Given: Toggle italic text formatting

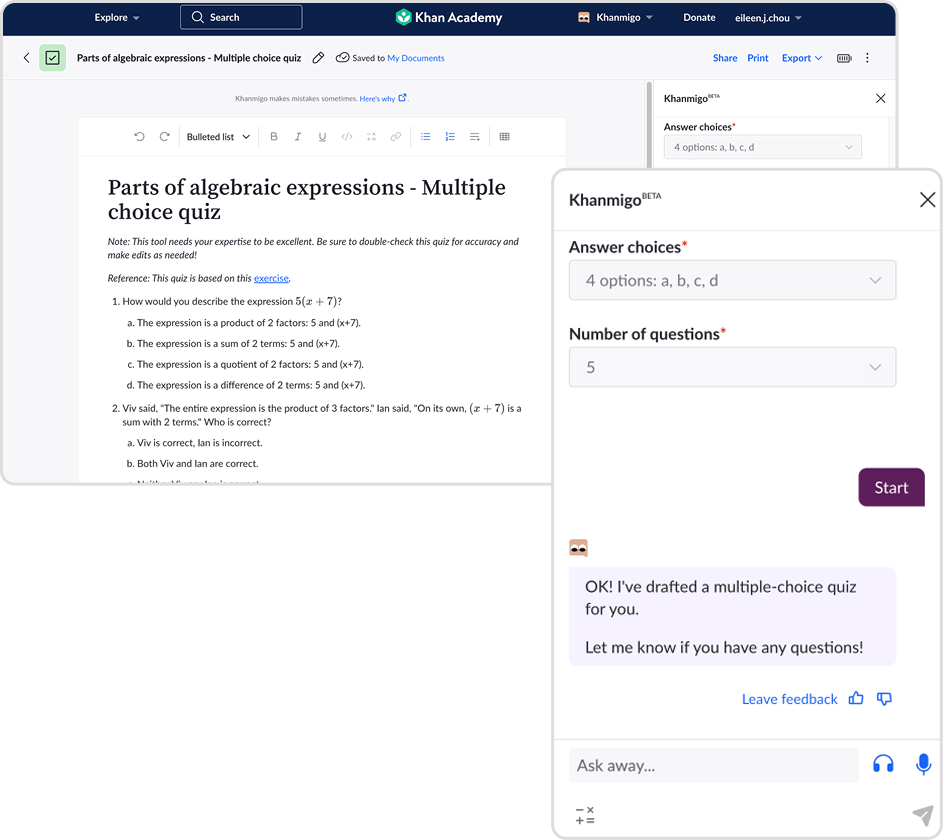Looking at the screenshot, I should pyautogui.click(x=298, y=137).
